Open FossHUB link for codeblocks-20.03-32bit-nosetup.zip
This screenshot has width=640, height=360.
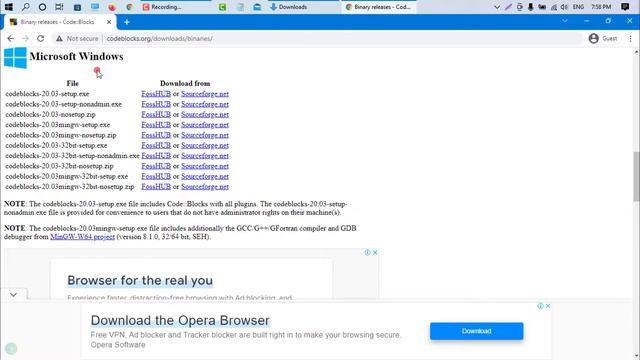coord(156,166)
